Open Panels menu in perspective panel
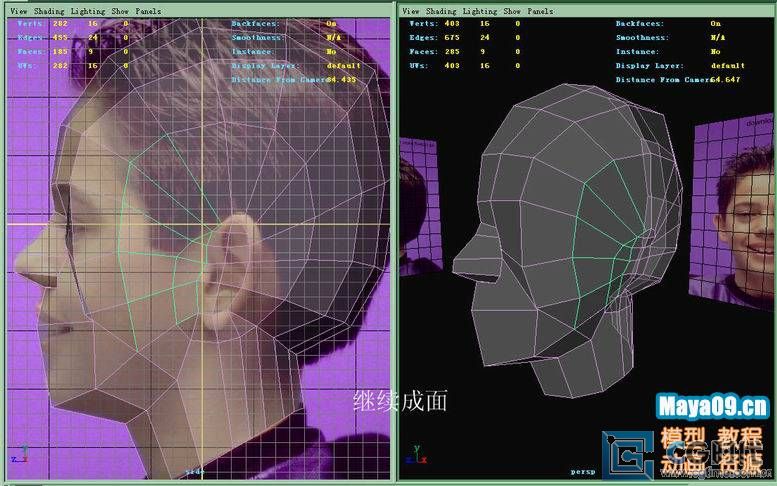 point(539,11)
